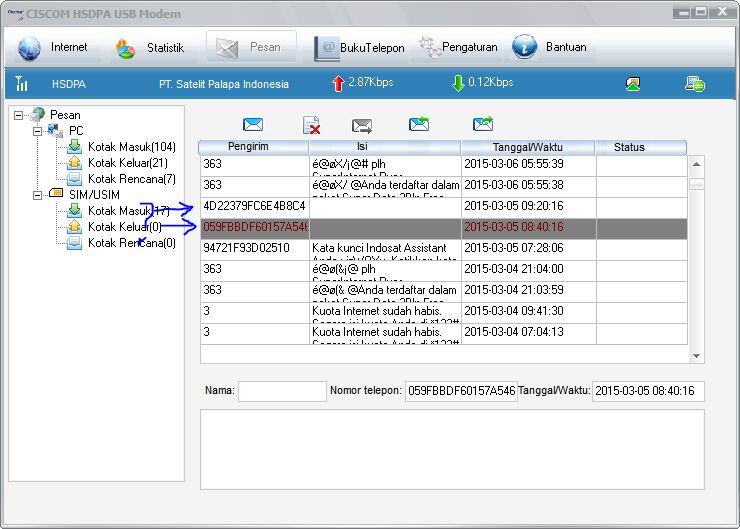This screenshot has width=740, height=529.
Task: Collapse the Pesan tree root
Action: (18, 115)
